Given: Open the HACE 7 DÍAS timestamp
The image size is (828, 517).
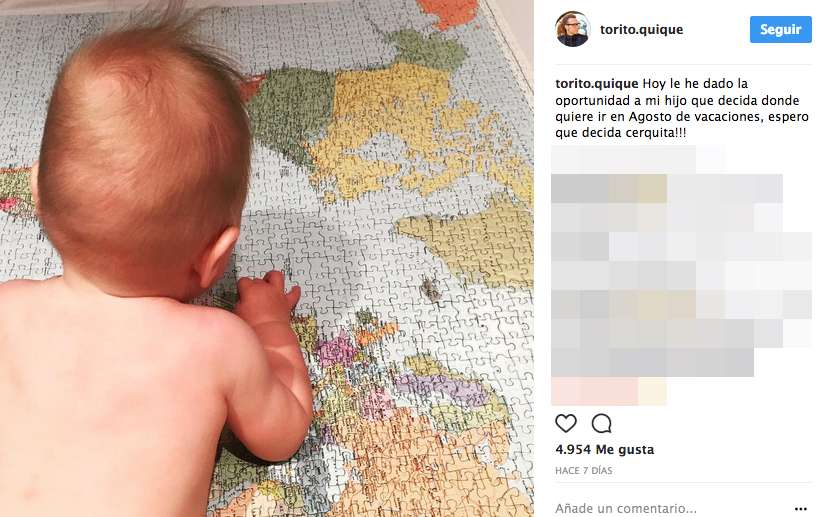Looking at the screenshot, I should (584, 471).
